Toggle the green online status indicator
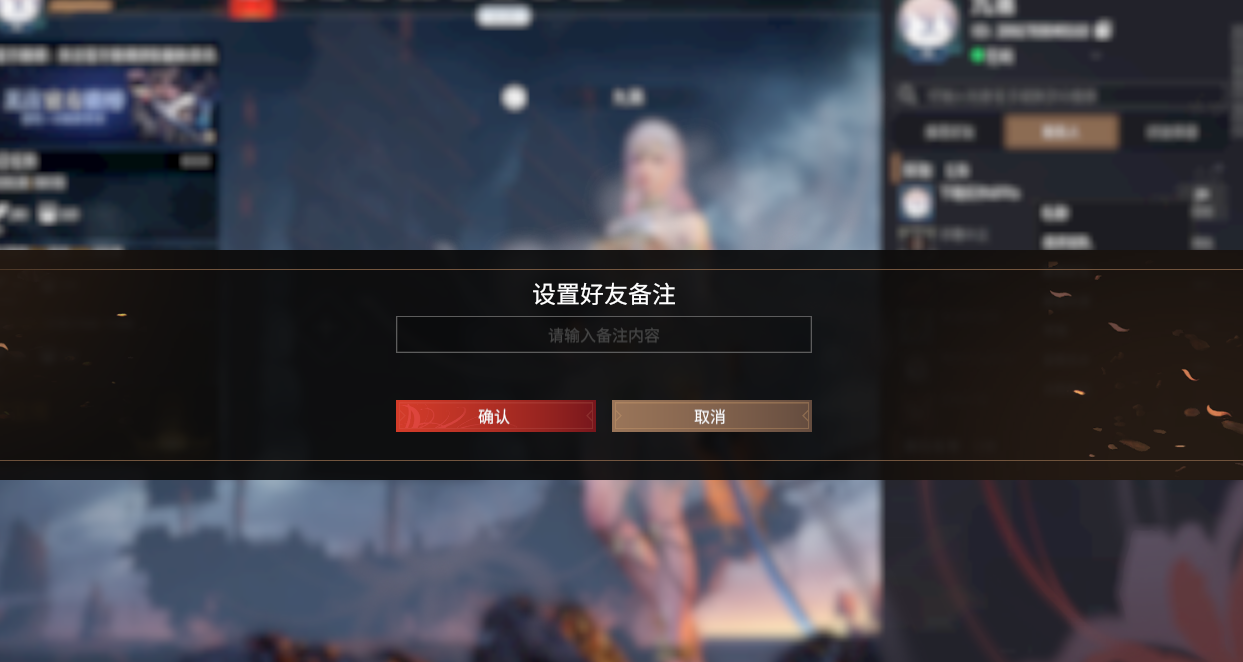 point(977,56)
